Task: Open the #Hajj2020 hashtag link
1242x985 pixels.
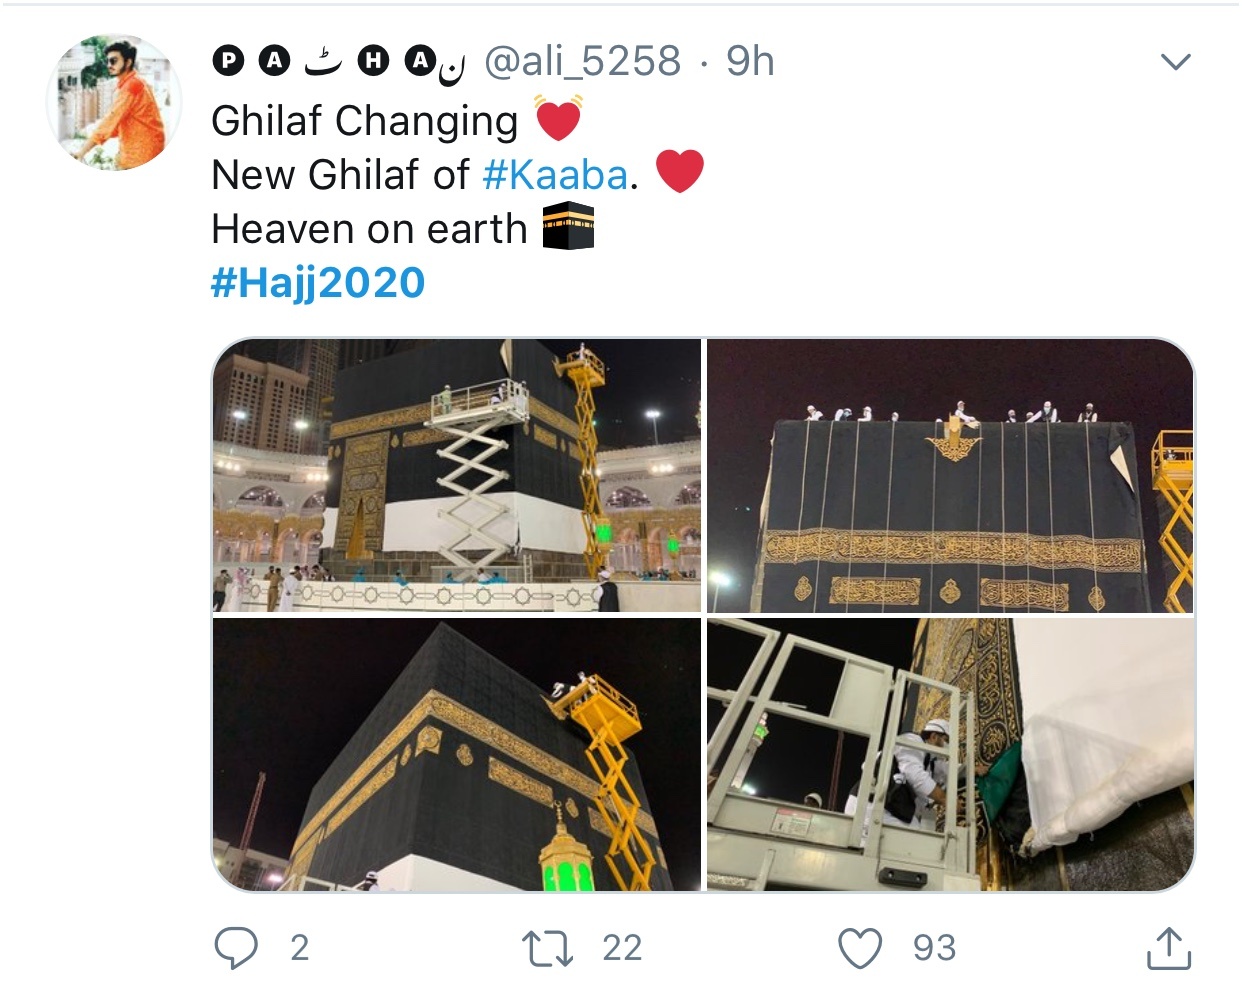Action: pyautogui.click(x=318, y=283)
